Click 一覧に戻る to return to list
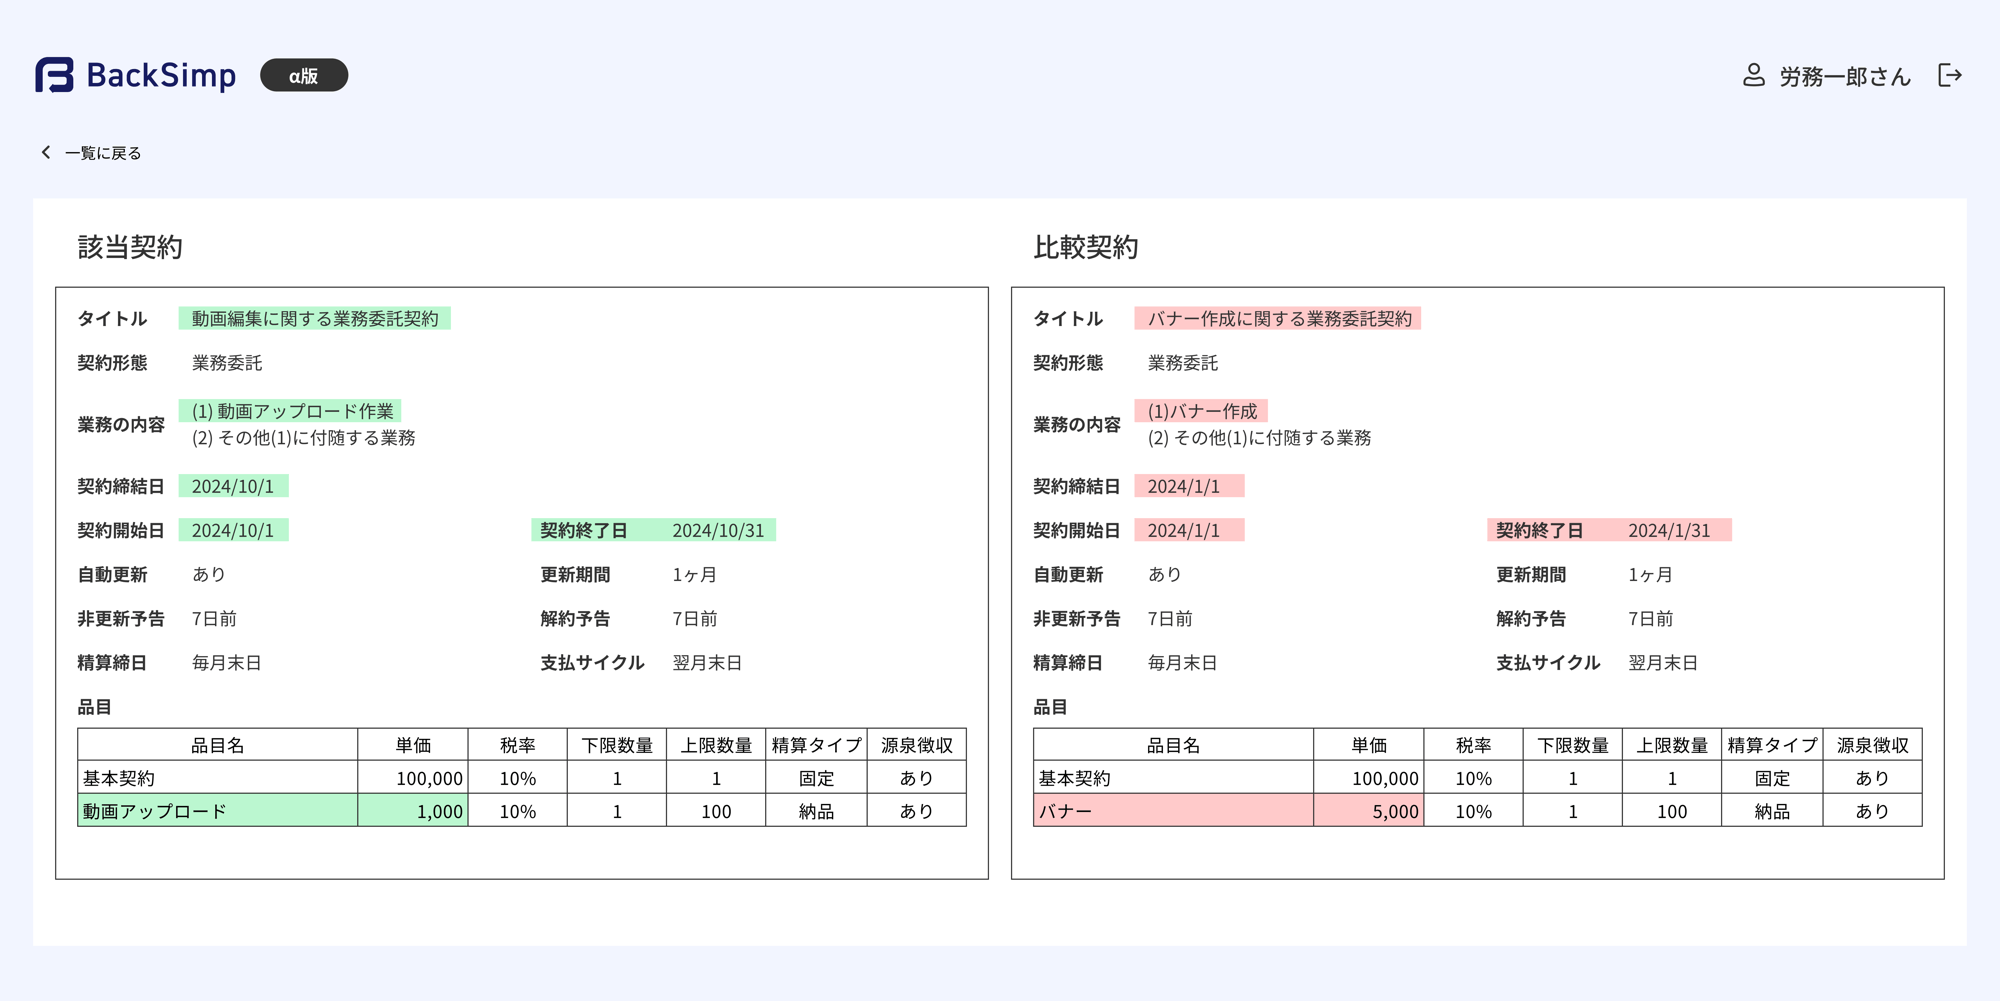Image resolution: width=2000 pixels, height=1001 pixels. tap(102, 152)
